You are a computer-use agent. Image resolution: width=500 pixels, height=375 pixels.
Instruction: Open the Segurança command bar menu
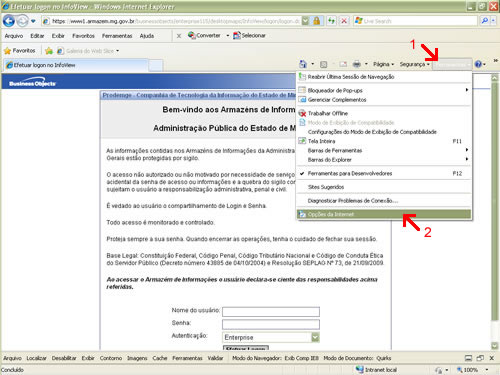[x=415, y=64]
